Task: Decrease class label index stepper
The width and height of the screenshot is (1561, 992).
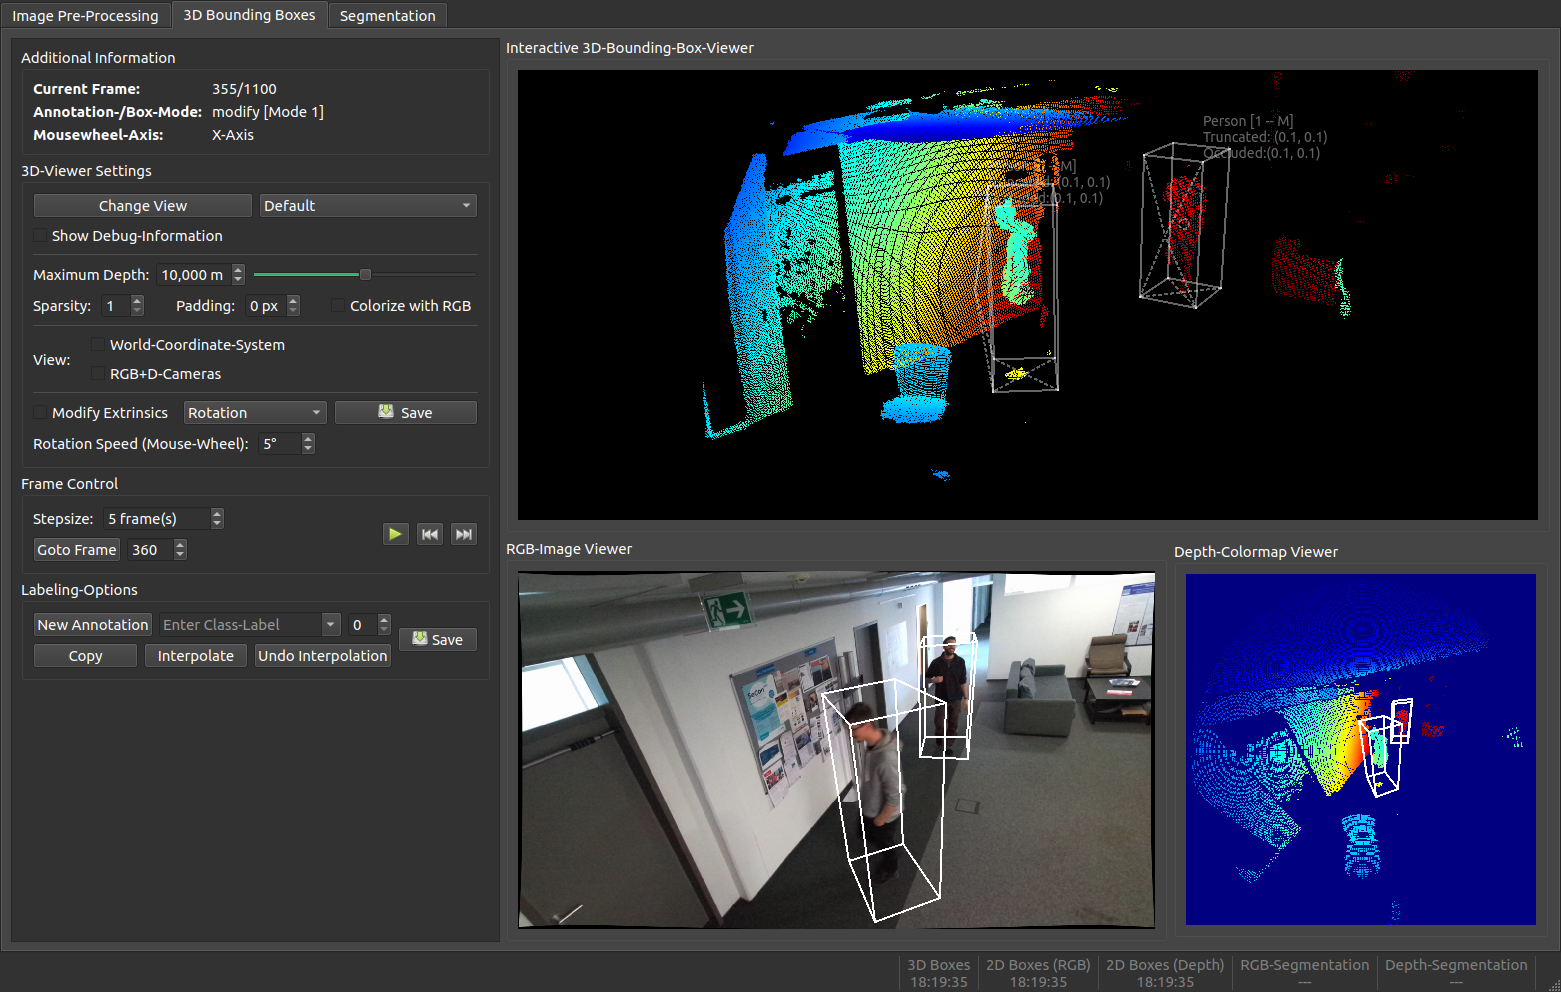Action: 384,630
